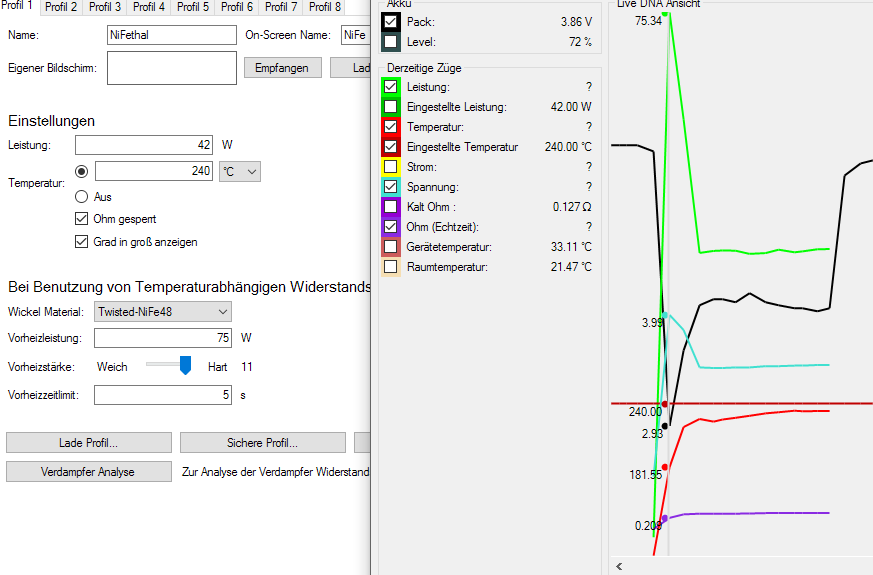873x575 pixels.
Task: Toggle the cyan Spannung trace checkbox
Action: [390, 187]
